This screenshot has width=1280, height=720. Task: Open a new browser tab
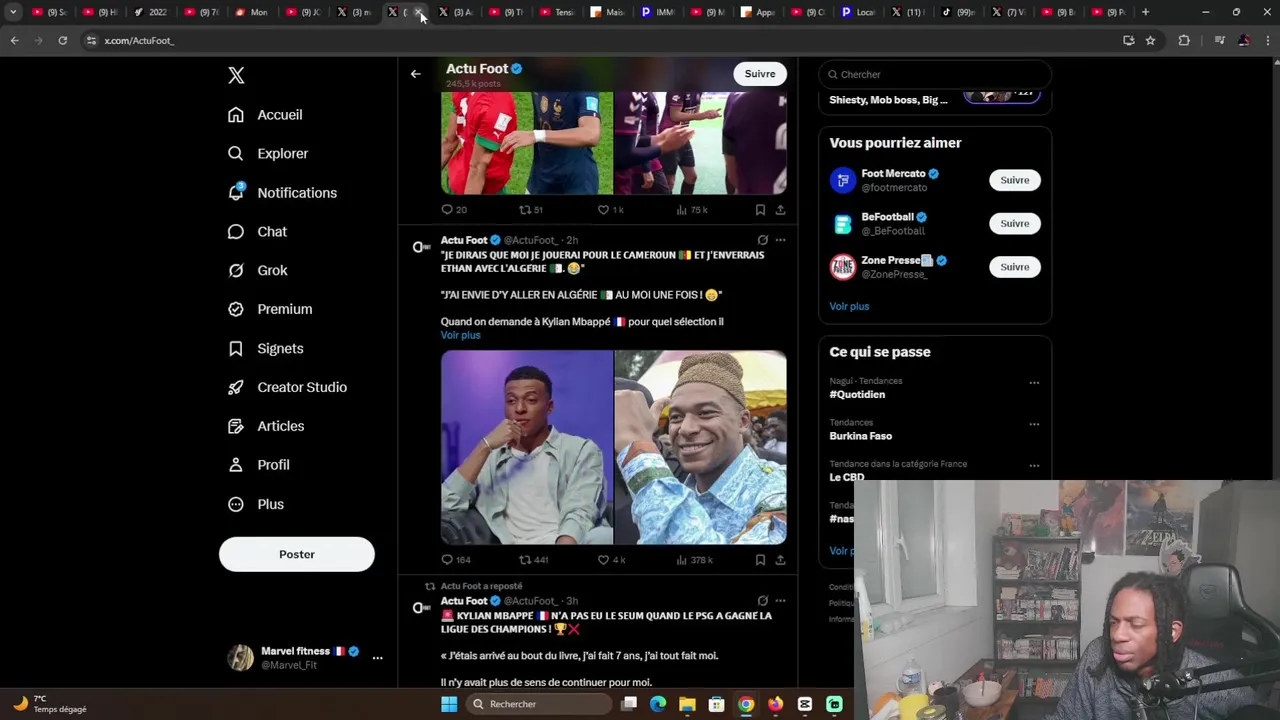point(1145,12)
